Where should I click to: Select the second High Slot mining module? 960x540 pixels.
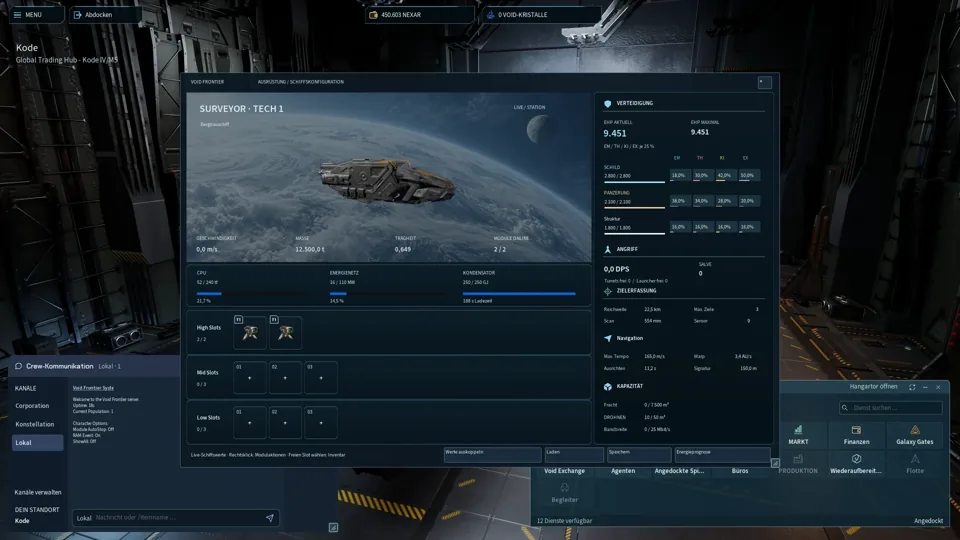285,332
